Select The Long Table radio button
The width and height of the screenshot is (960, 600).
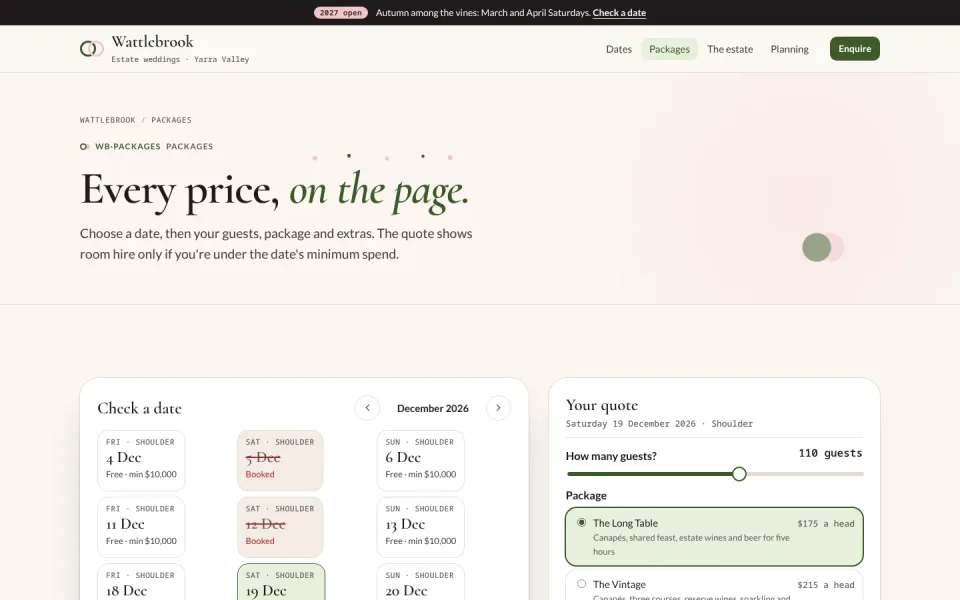click(x=582, y=522)
